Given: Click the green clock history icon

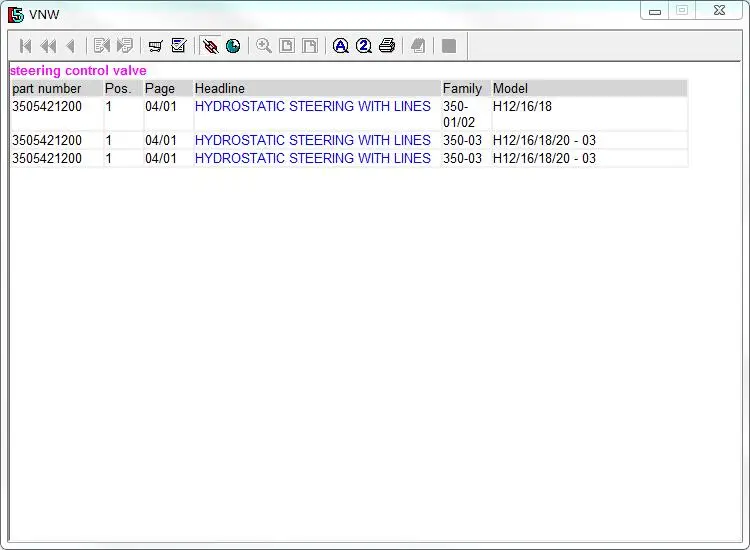Looking at the screenshot, I should pos(233,46).
